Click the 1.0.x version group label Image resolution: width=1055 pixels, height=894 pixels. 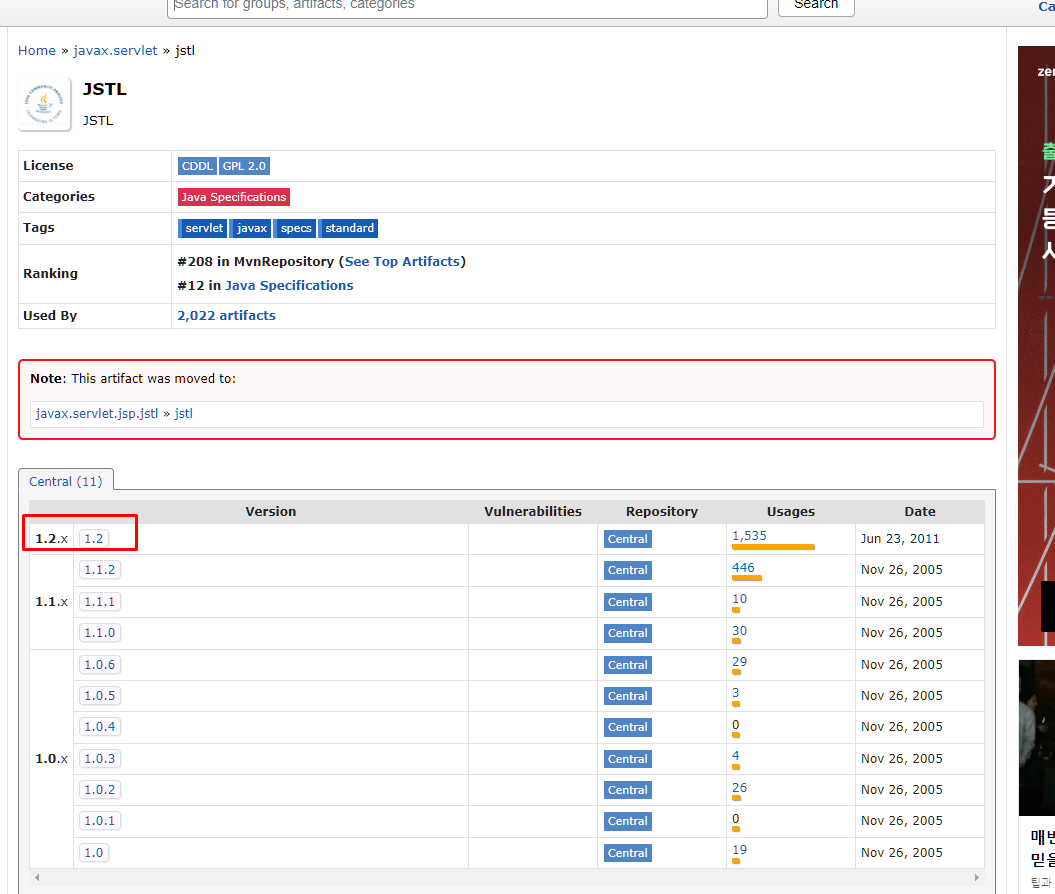[x=51, y=759]
